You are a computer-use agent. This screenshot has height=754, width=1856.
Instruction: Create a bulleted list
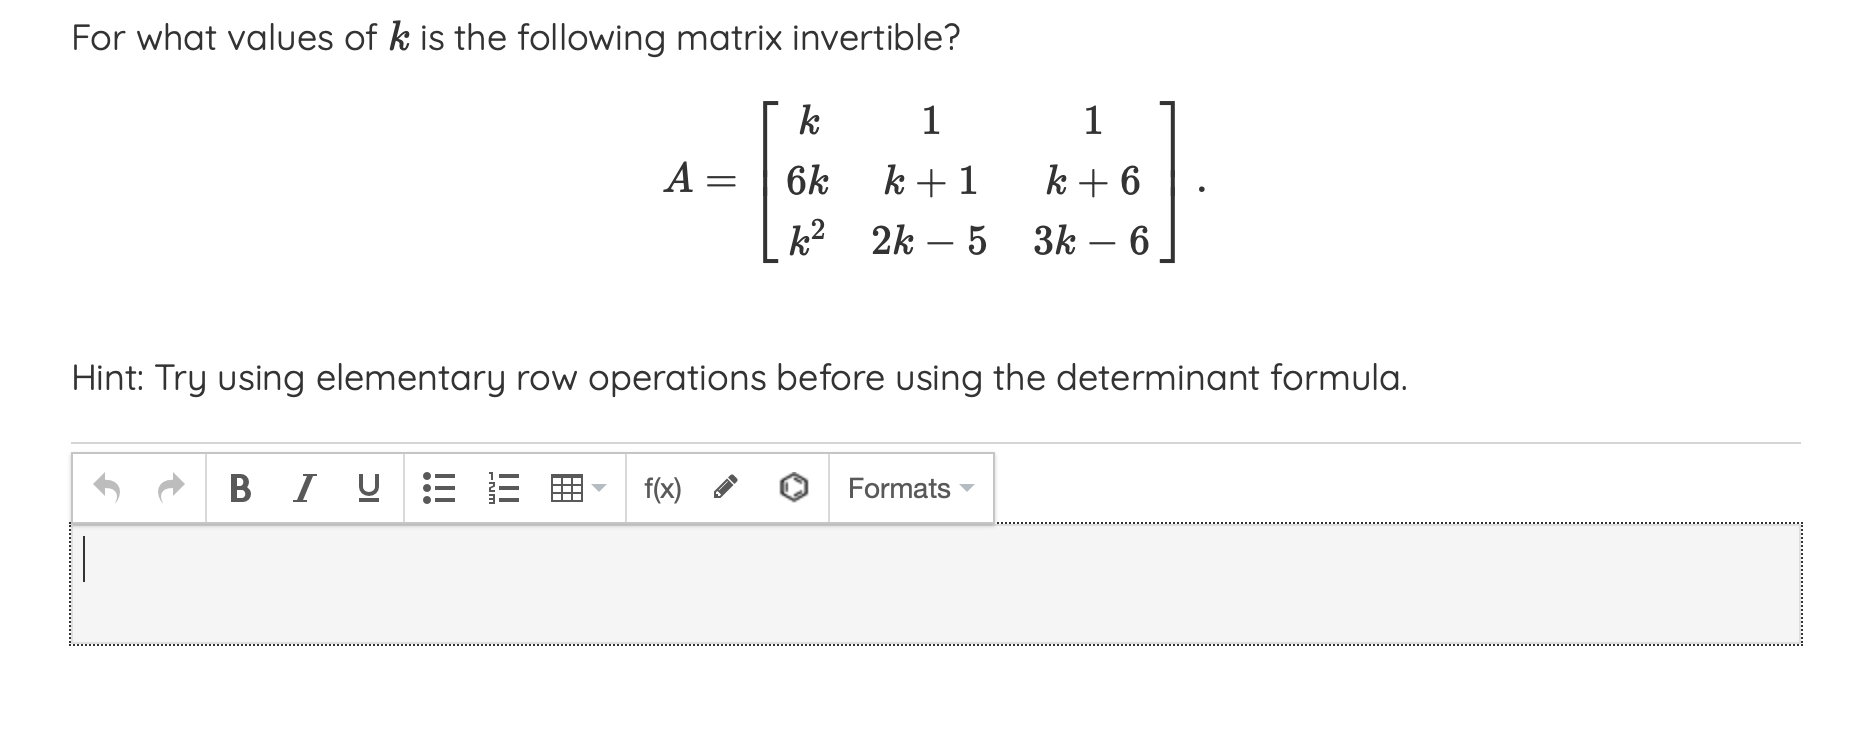[440, 488]
